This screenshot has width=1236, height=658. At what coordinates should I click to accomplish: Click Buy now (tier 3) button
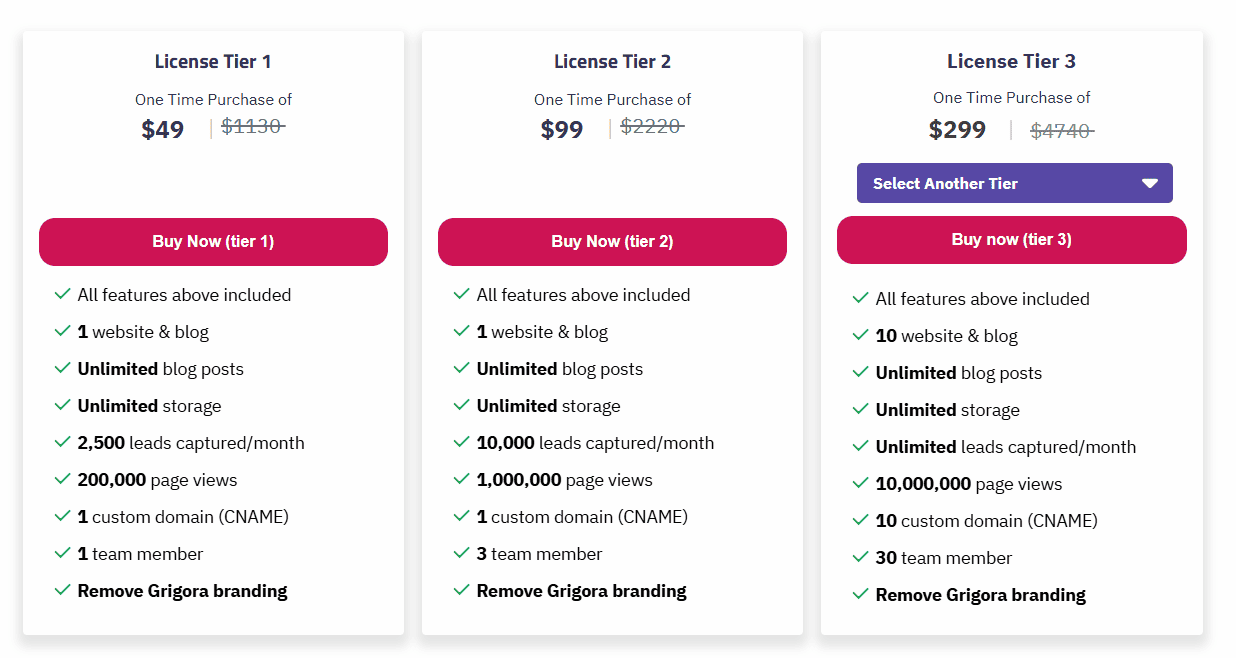tap(1011, 240)
